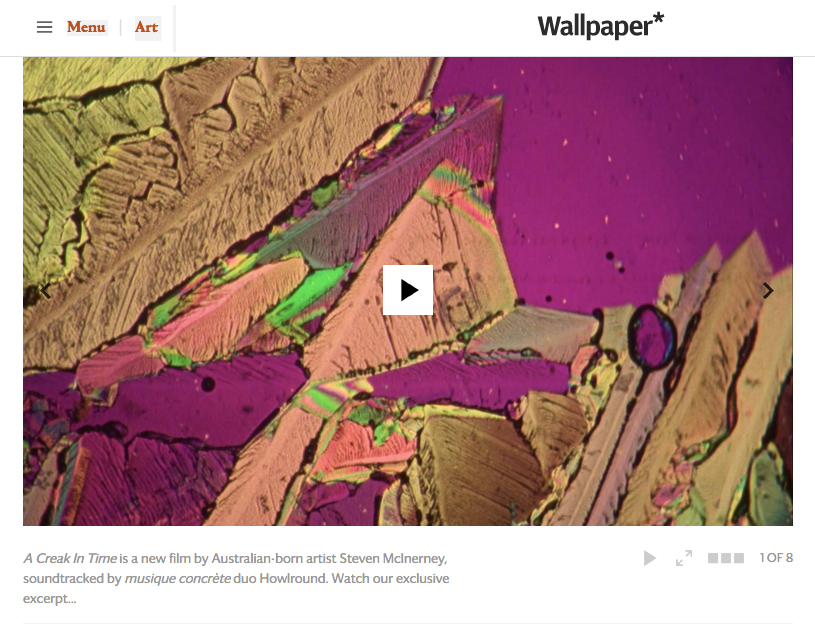815x627 pixels.
Task: Click the 1 OF 8 slide counter
Action: click(776, 558)
